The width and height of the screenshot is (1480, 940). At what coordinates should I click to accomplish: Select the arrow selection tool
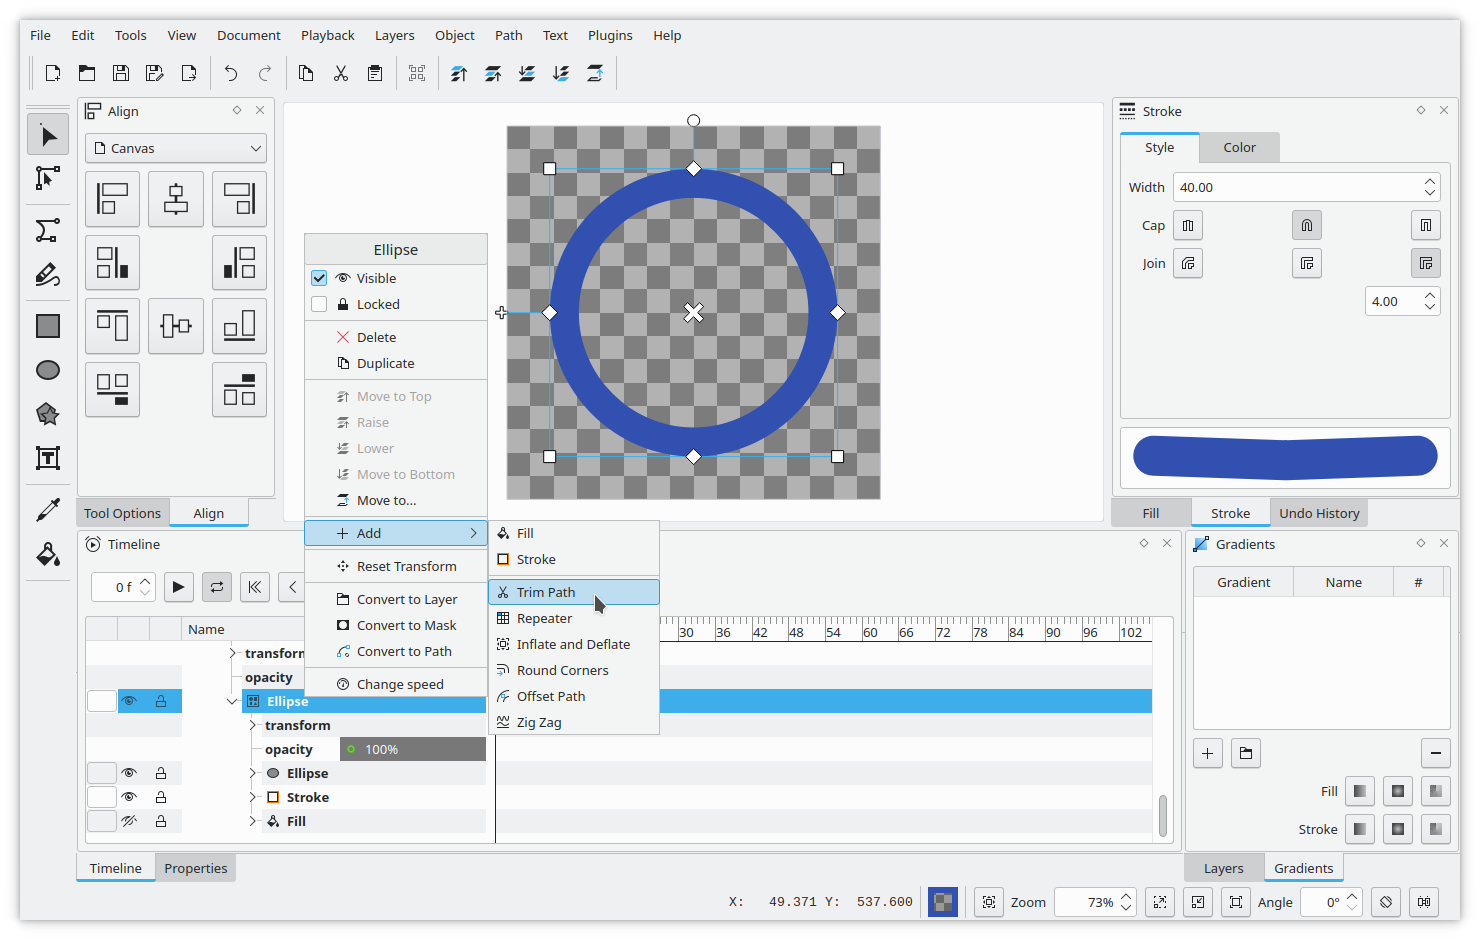tap(48, 135)
